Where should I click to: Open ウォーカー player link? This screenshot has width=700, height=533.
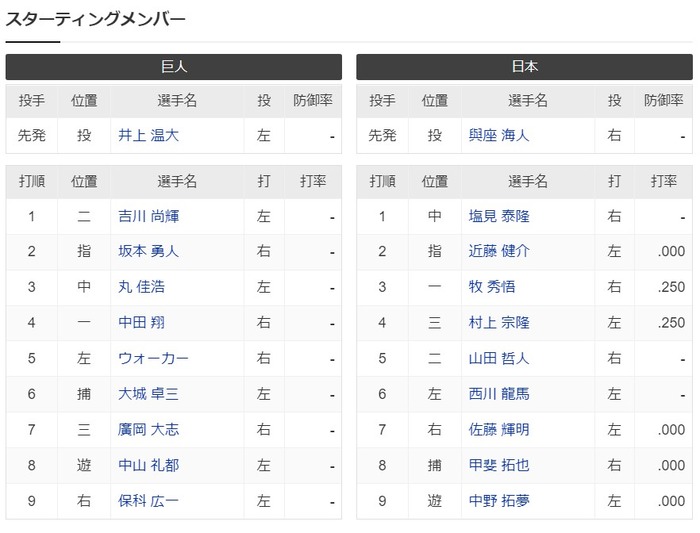(153, 358)
